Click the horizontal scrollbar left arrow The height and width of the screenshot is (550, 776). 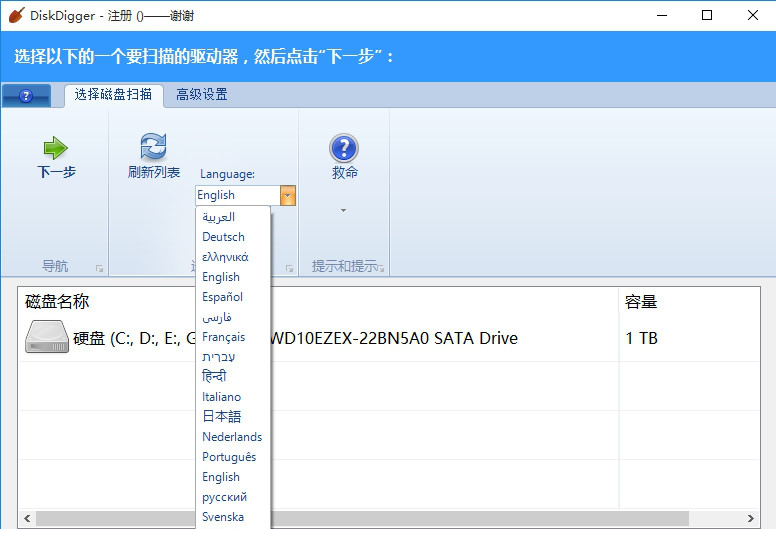27,518
